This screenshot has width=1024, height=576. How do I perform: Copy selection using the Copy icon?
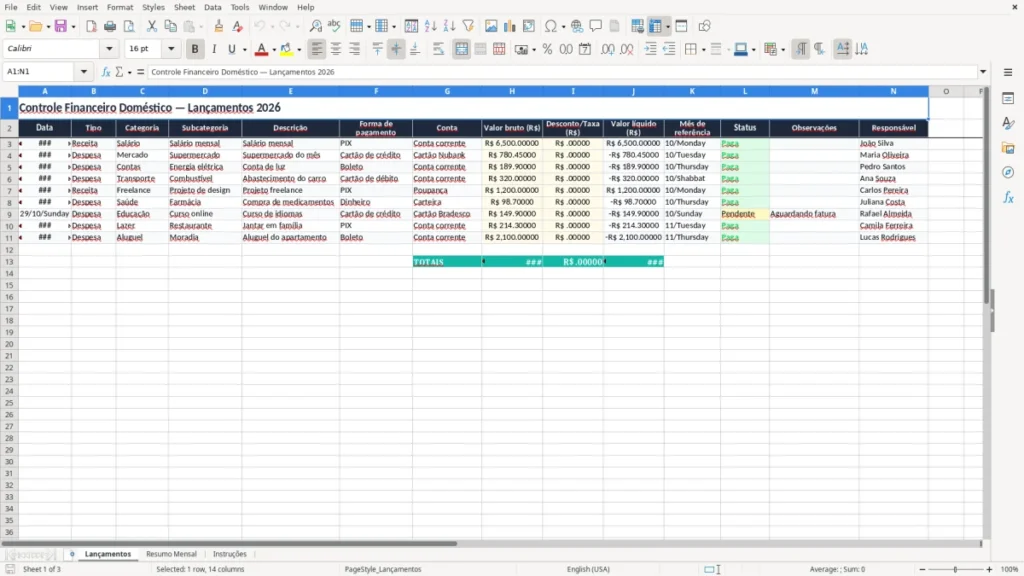click(x=170, y=26)
